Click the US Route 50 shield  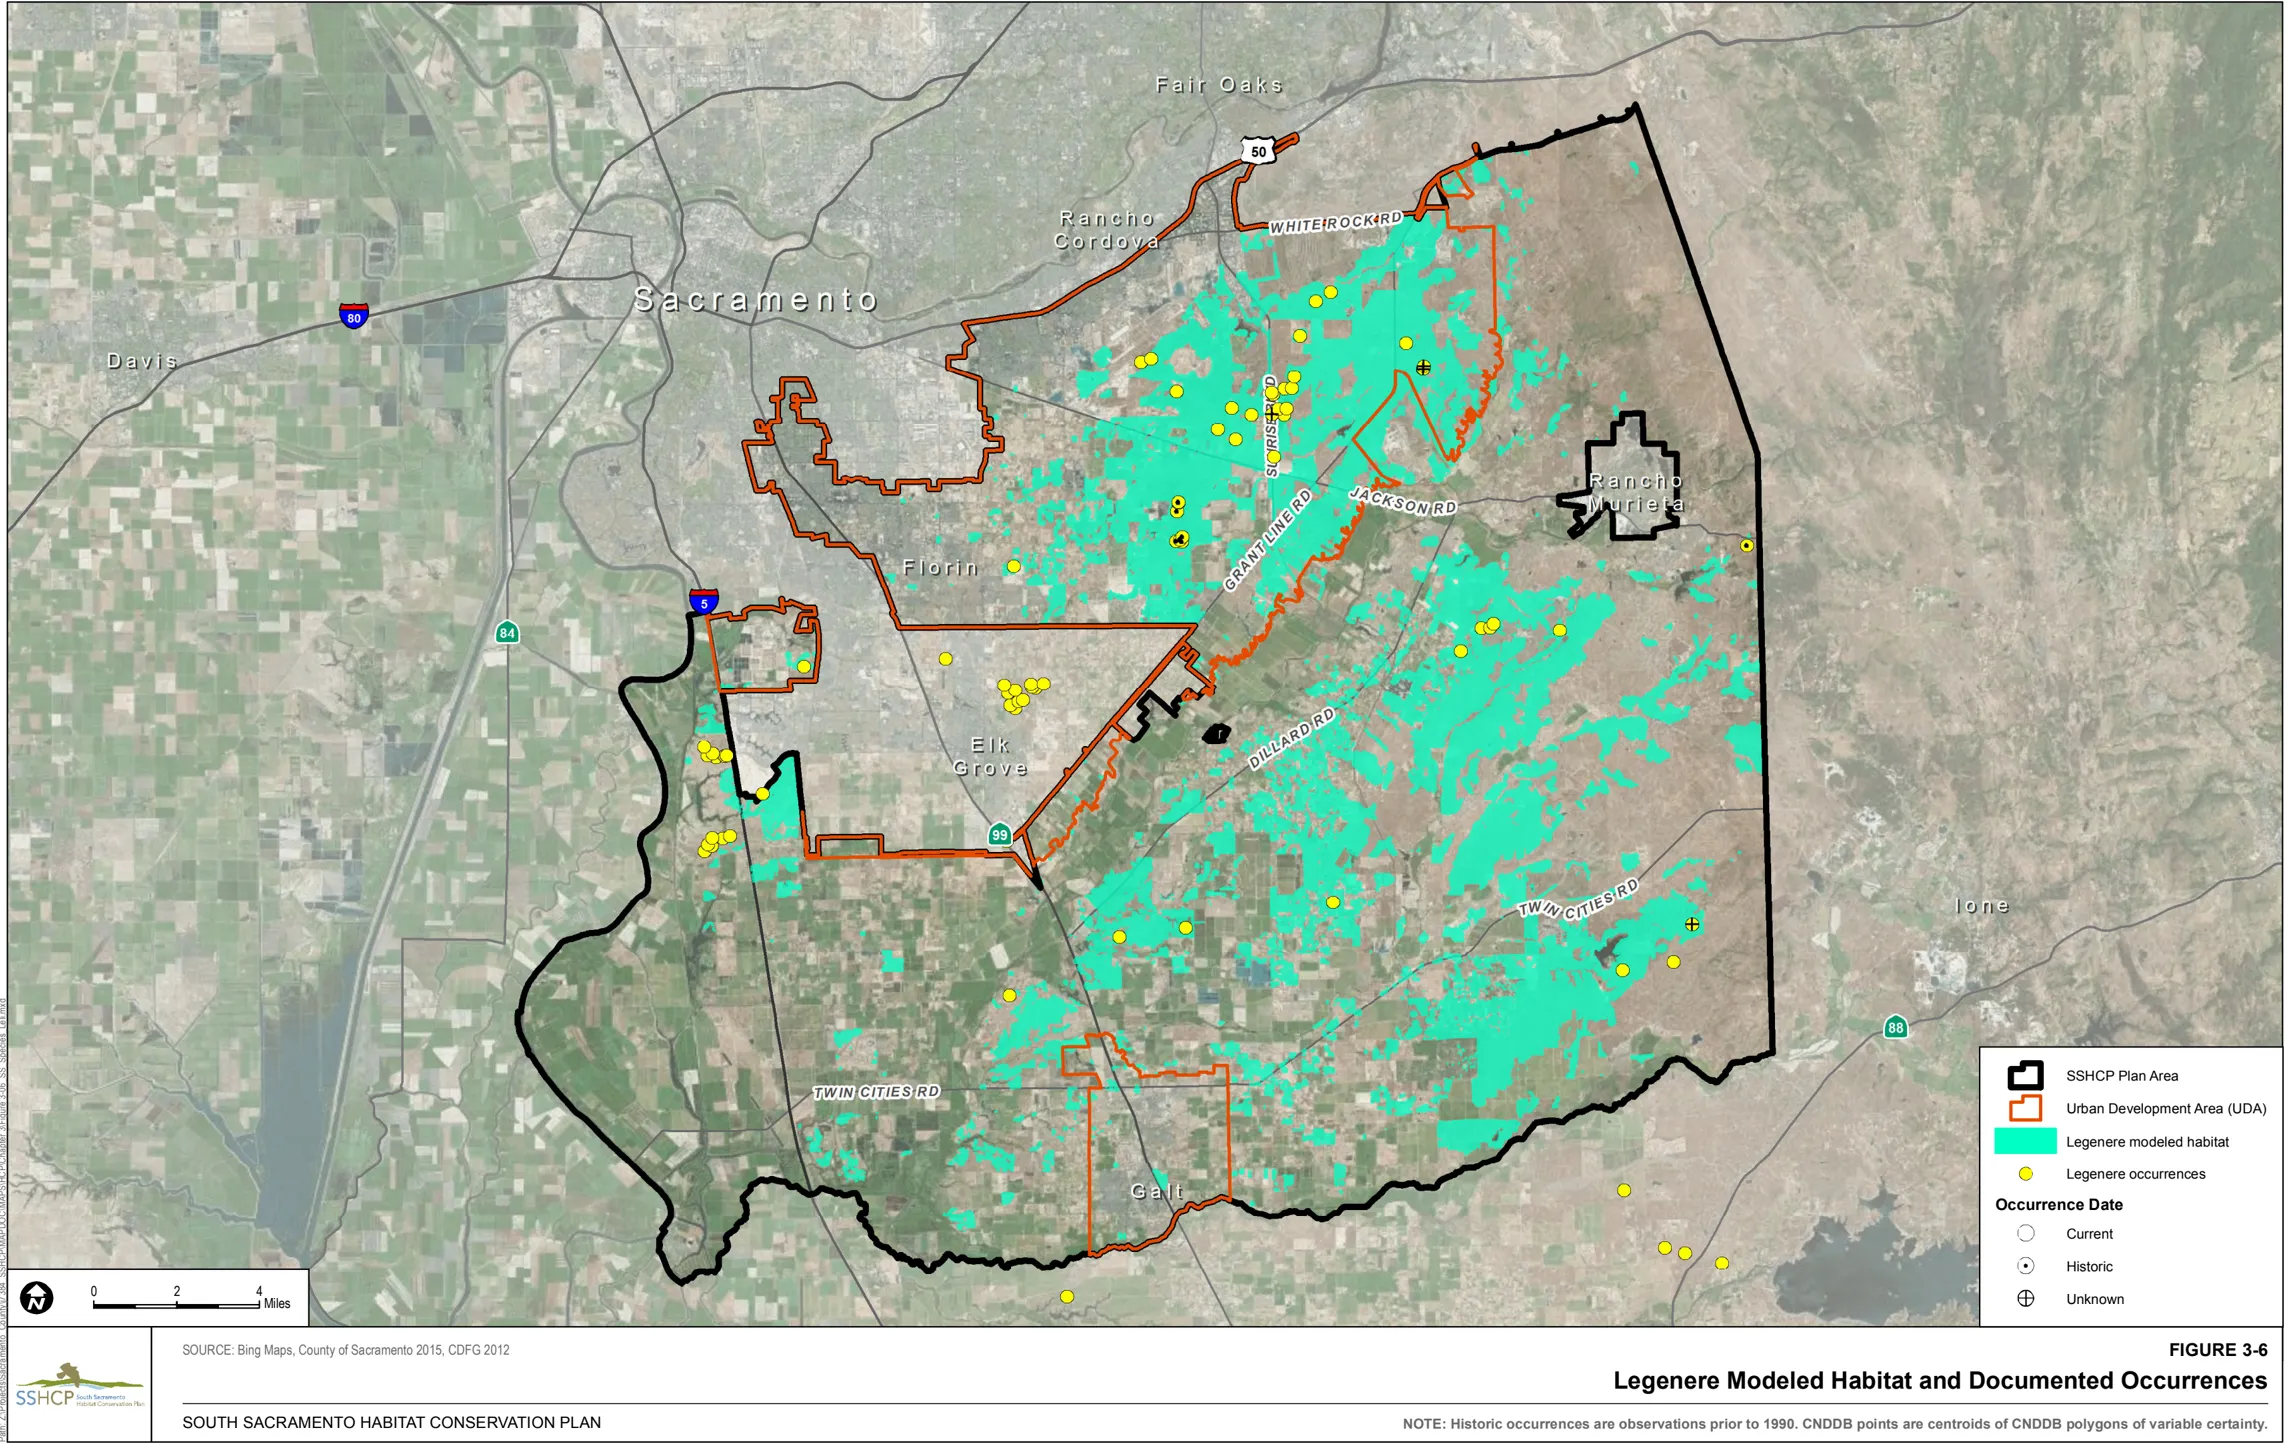click(1258, 151)
